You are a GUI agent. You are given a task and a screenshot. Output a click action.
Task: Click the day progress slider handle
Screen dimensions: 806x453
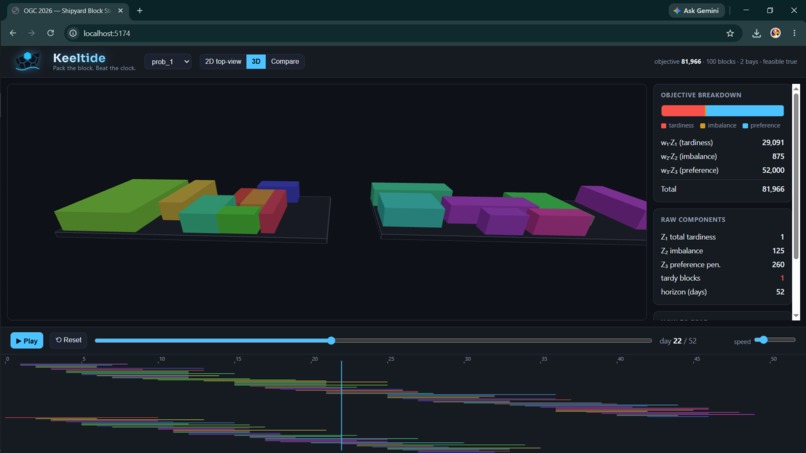[x=332, y=340]
